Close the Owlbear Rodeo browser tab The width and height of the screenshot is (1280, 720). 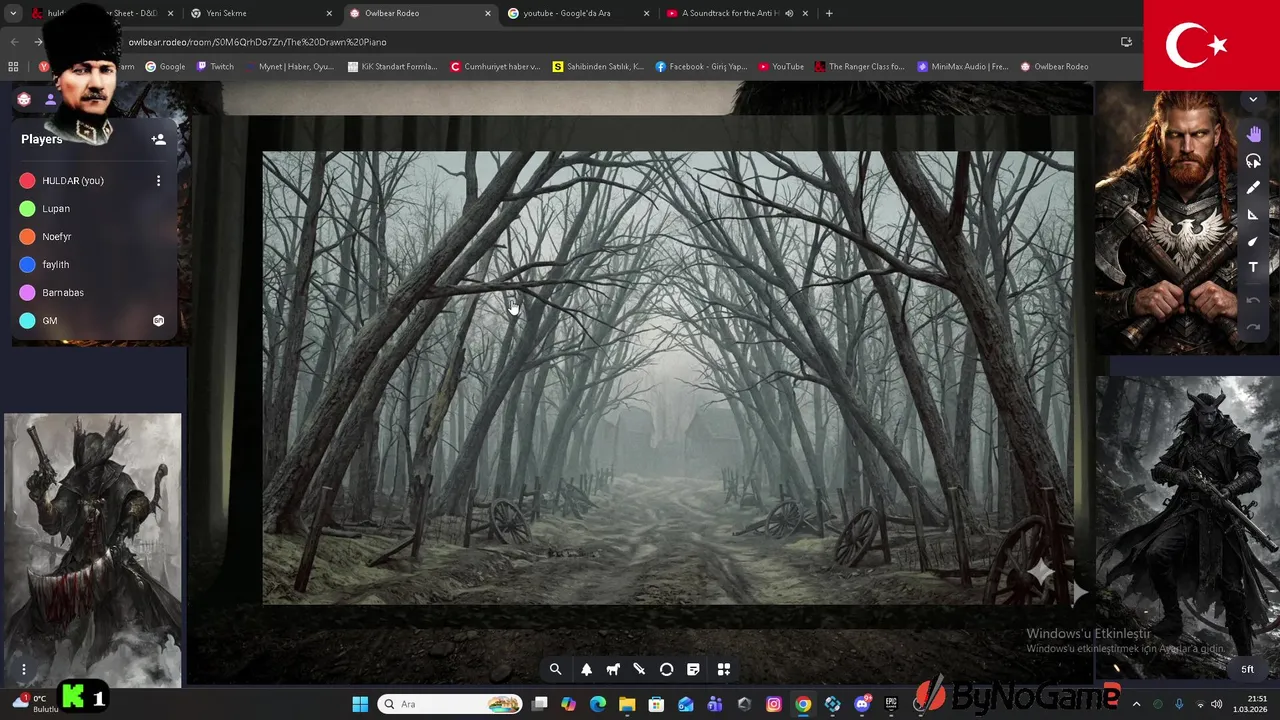coord(488,13)
